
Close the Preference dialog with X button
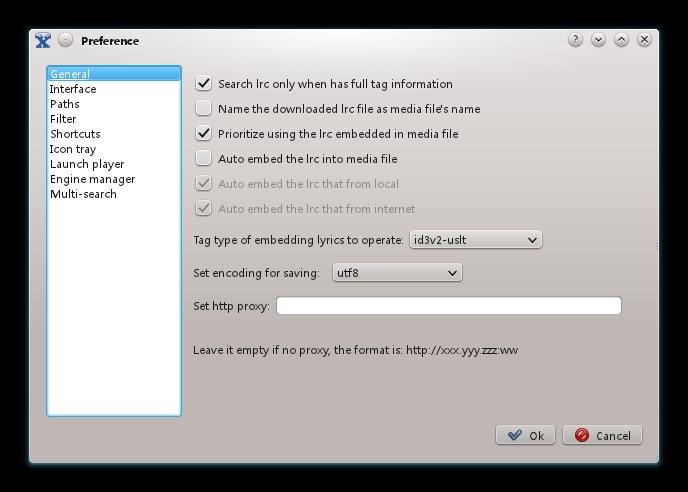point(644,40)
